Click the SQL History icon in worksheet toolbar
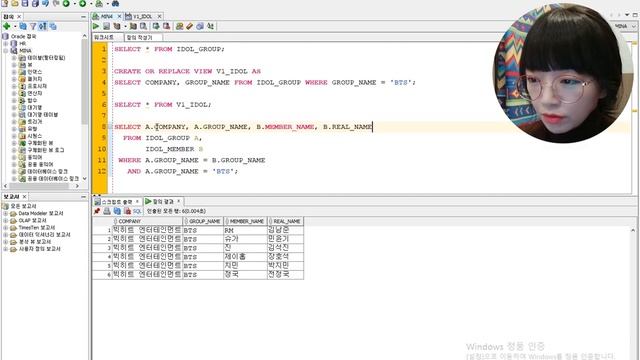 point(200,26)
